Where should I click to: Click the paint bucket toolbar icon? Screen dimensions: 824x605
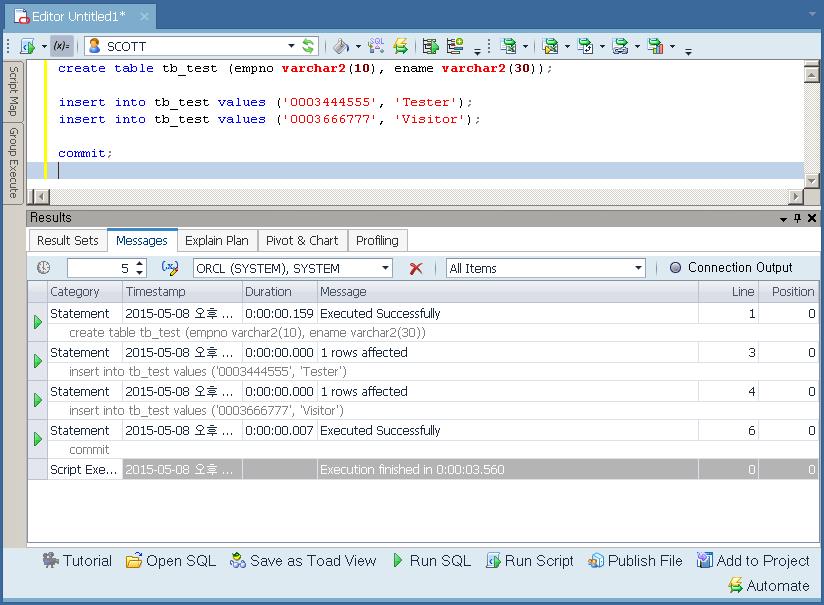click(x=340, y=46)
